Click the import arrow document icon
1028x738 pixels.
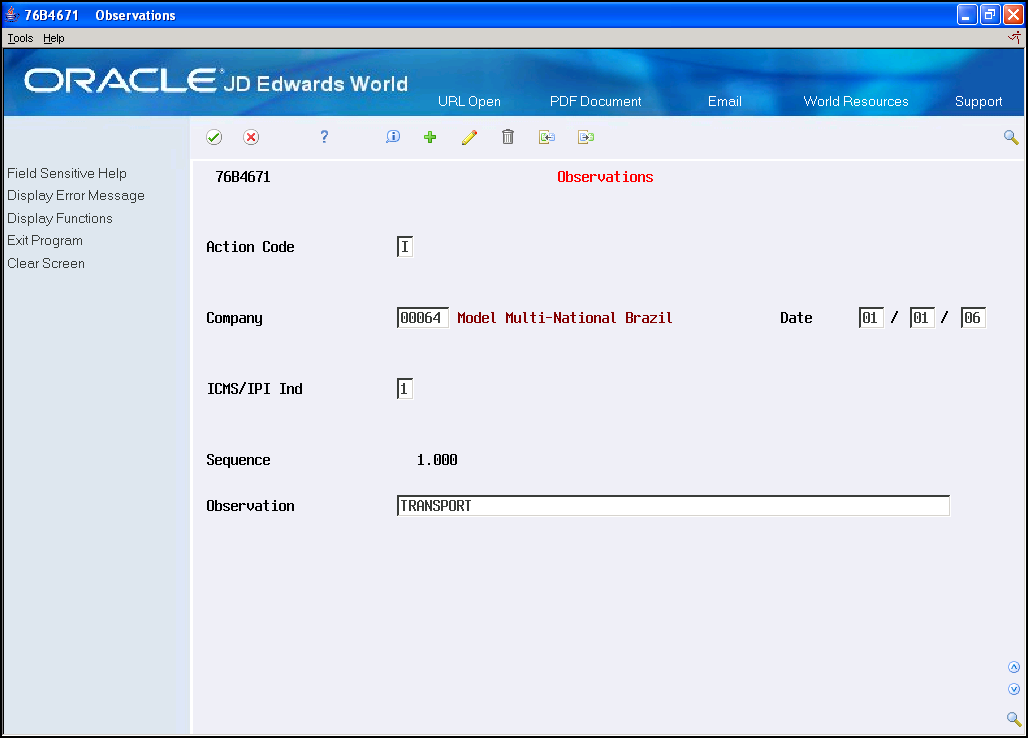(x=547, y=137)
